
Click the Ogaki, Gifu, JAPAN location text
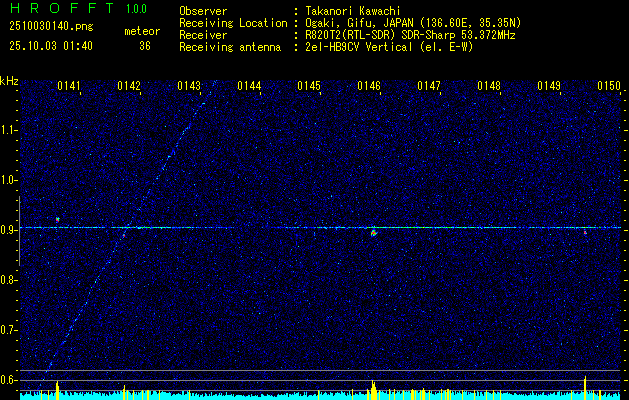[413, 23]
